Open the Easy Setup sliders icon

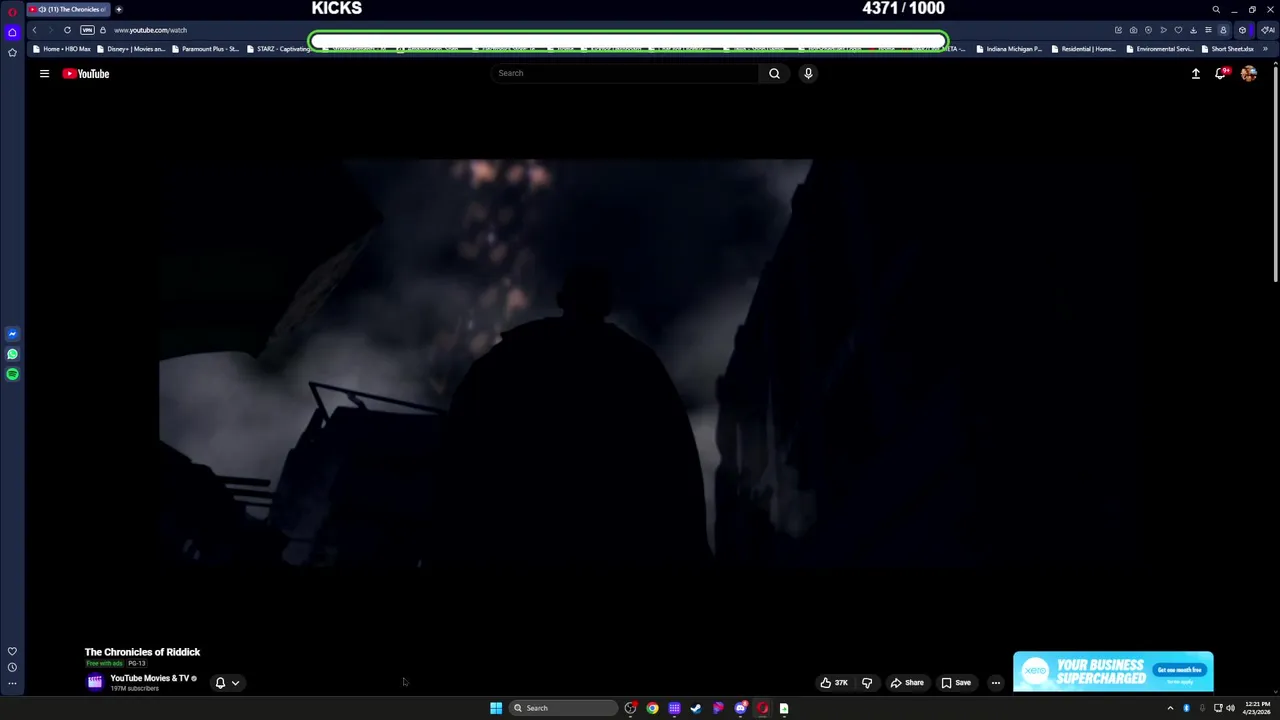click(1208, 30)
